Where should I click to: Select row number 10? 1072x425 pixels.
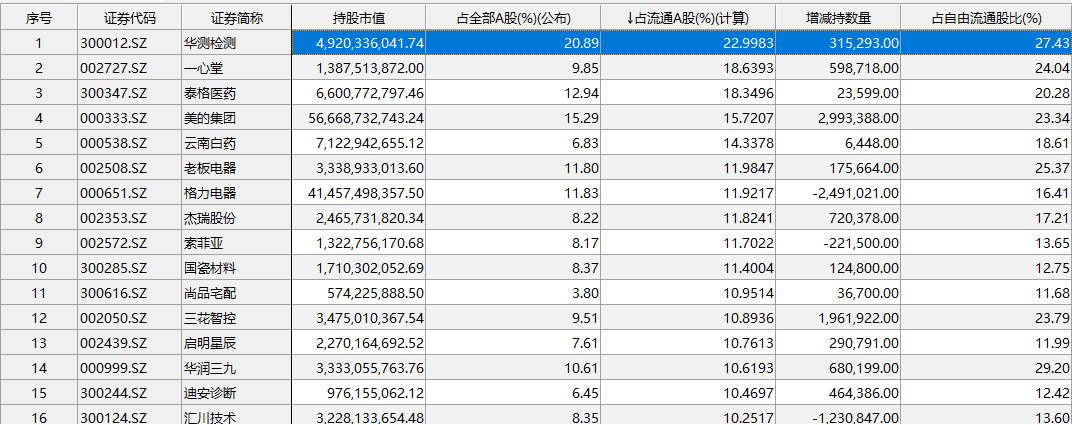[39, 268]
